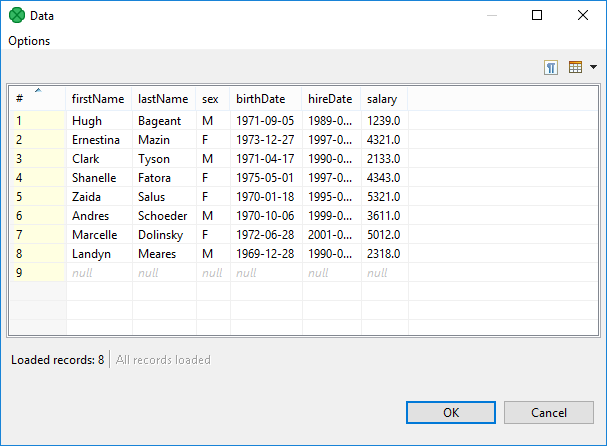Click the Data dialog application icon
Screen dimensions: 607x446
pos(15,15)
